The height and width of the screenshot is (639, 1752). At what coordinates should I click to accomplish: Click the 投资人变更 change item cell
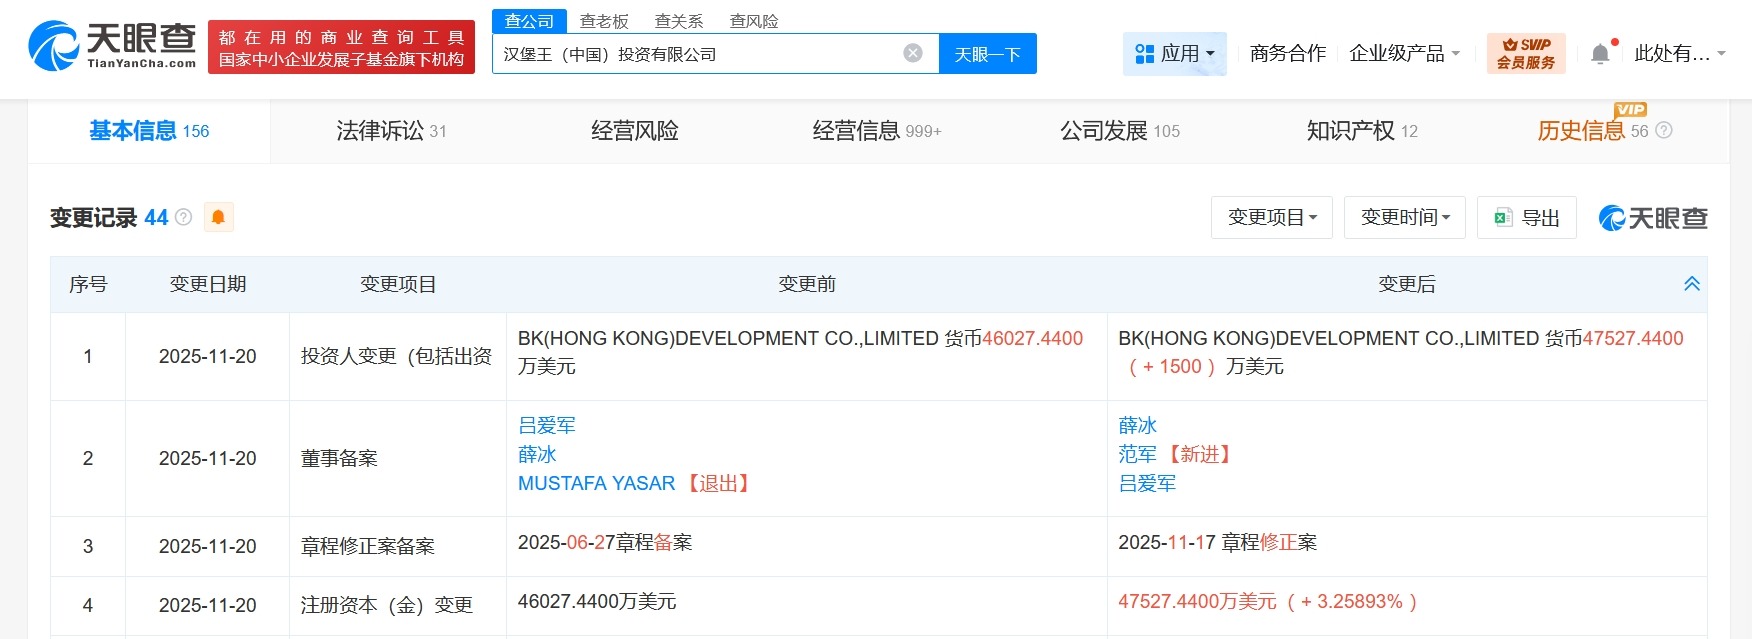point(398,356)
